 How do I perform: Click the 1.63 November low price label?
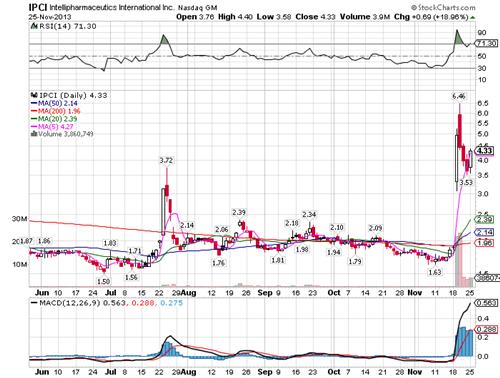point(435,272)
